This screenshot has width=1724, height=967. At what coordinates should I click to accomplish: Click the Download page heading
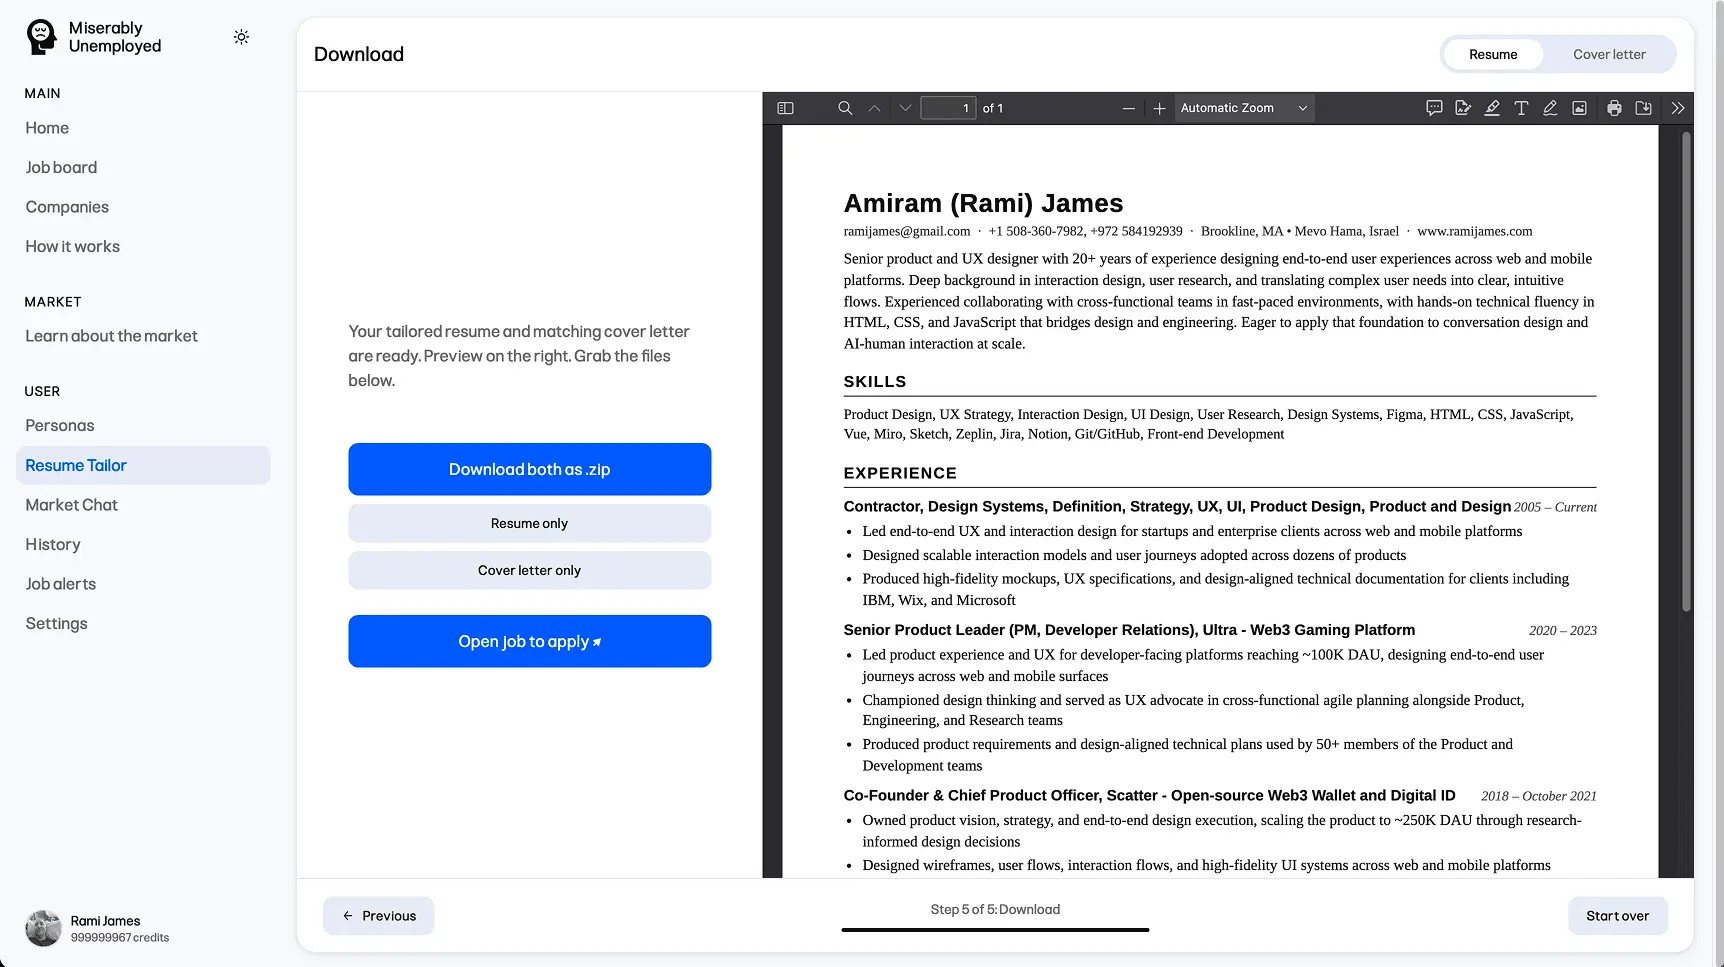pyautogui.click(x=359, y=54)
